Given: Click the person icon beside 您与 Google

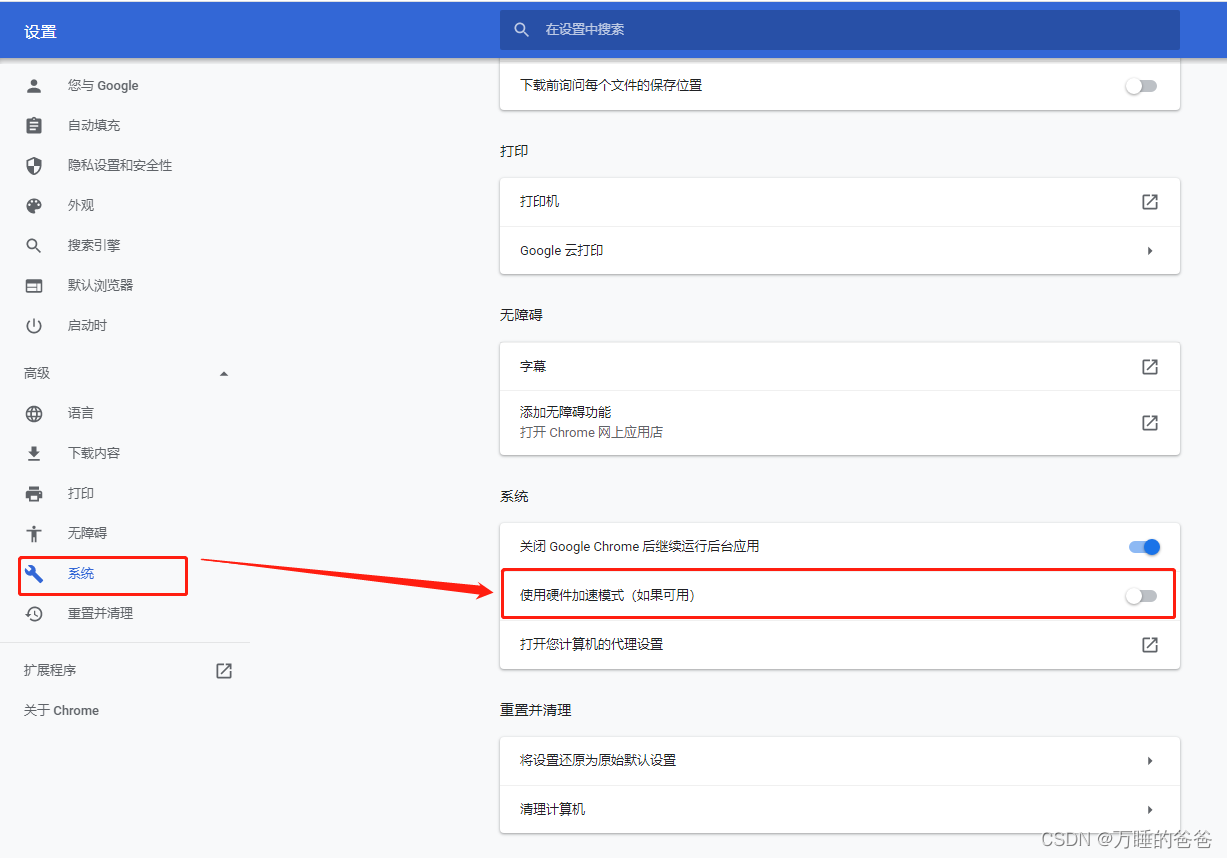Looking at the screenshot, I should (34, 86).
